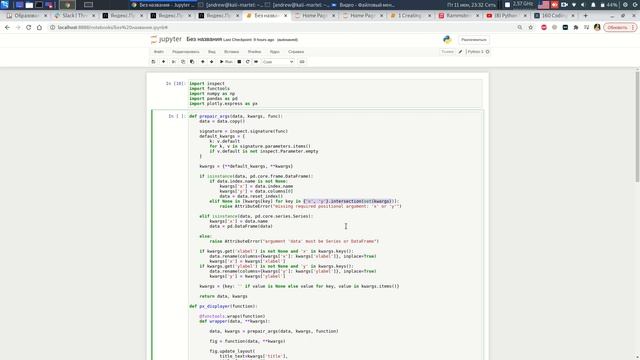Screen dimensions: 640x360
Task: Click the 'def px_displayer(function):' line
Action: click(x=223, y=306)
